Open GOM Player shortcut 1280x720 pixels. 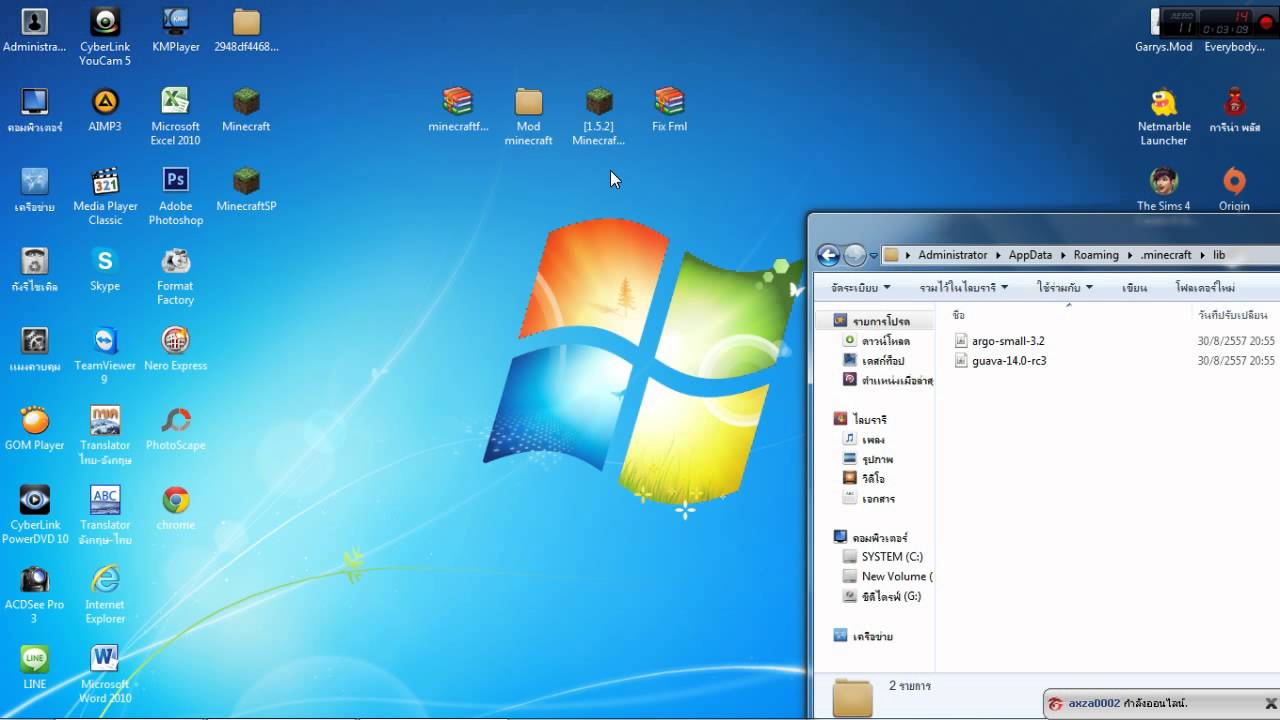35,428
